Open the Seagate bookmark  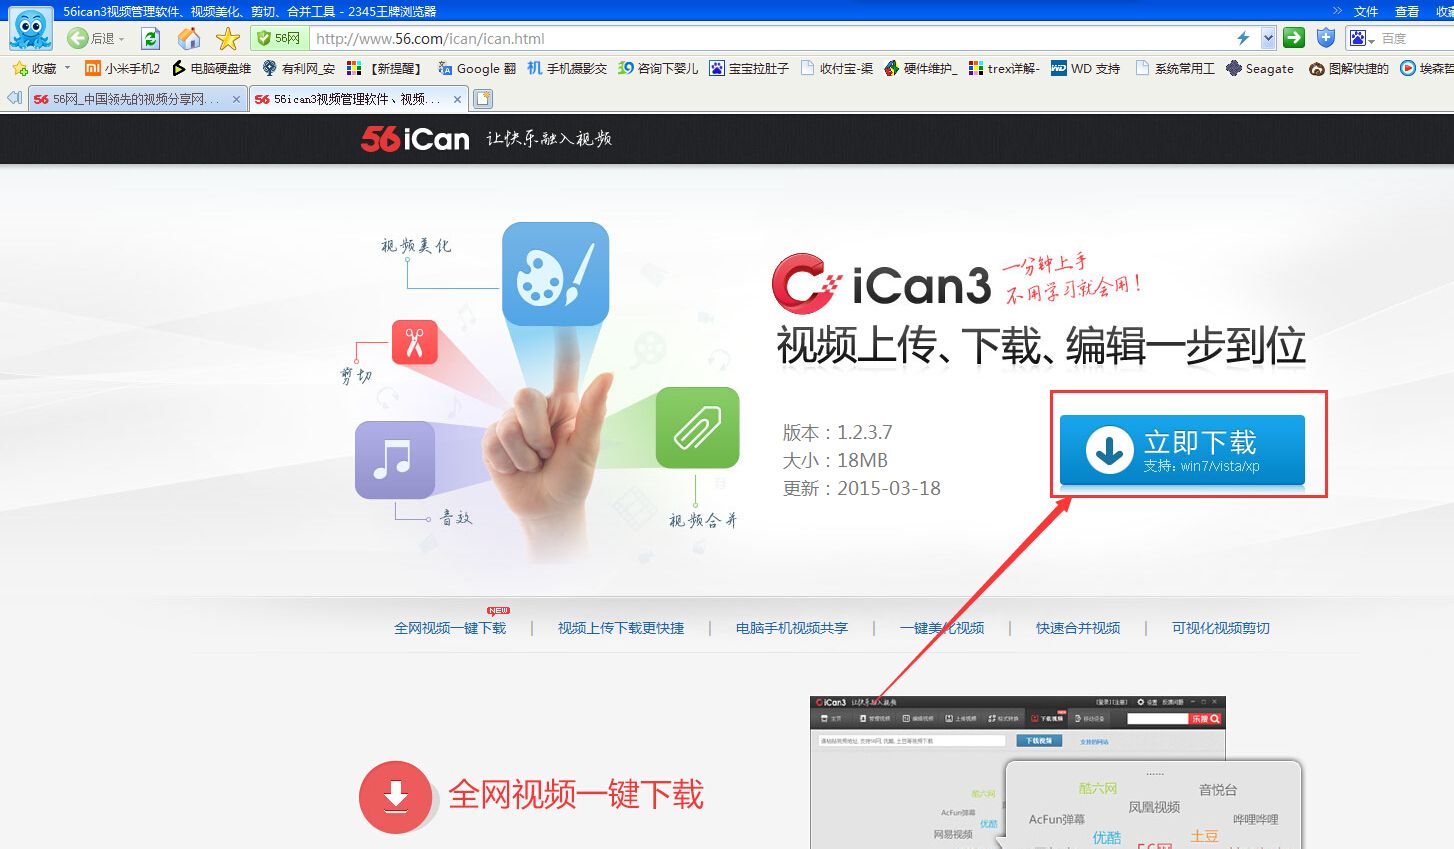(1260, 68)
